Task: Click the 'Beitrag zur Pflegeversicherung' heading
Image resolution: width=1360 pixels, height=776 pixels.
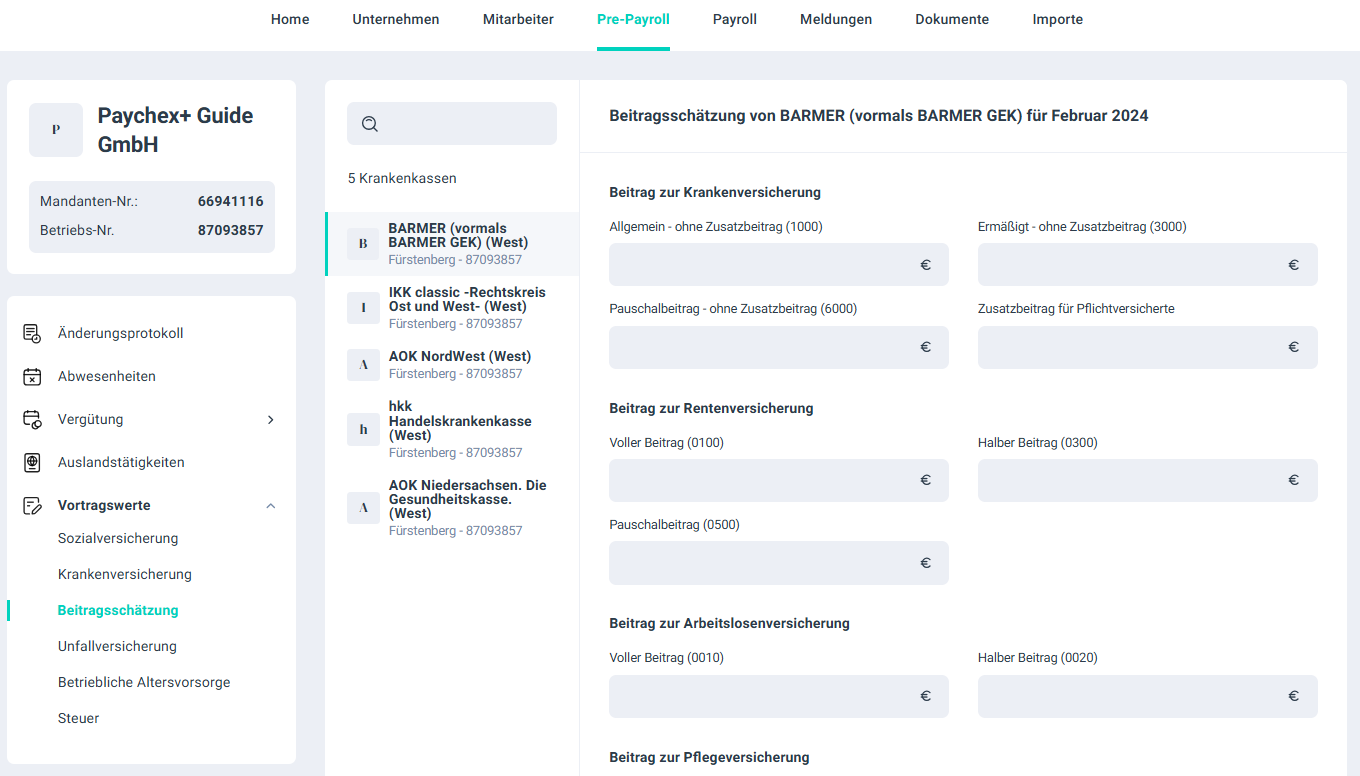Action: point(709,757)
